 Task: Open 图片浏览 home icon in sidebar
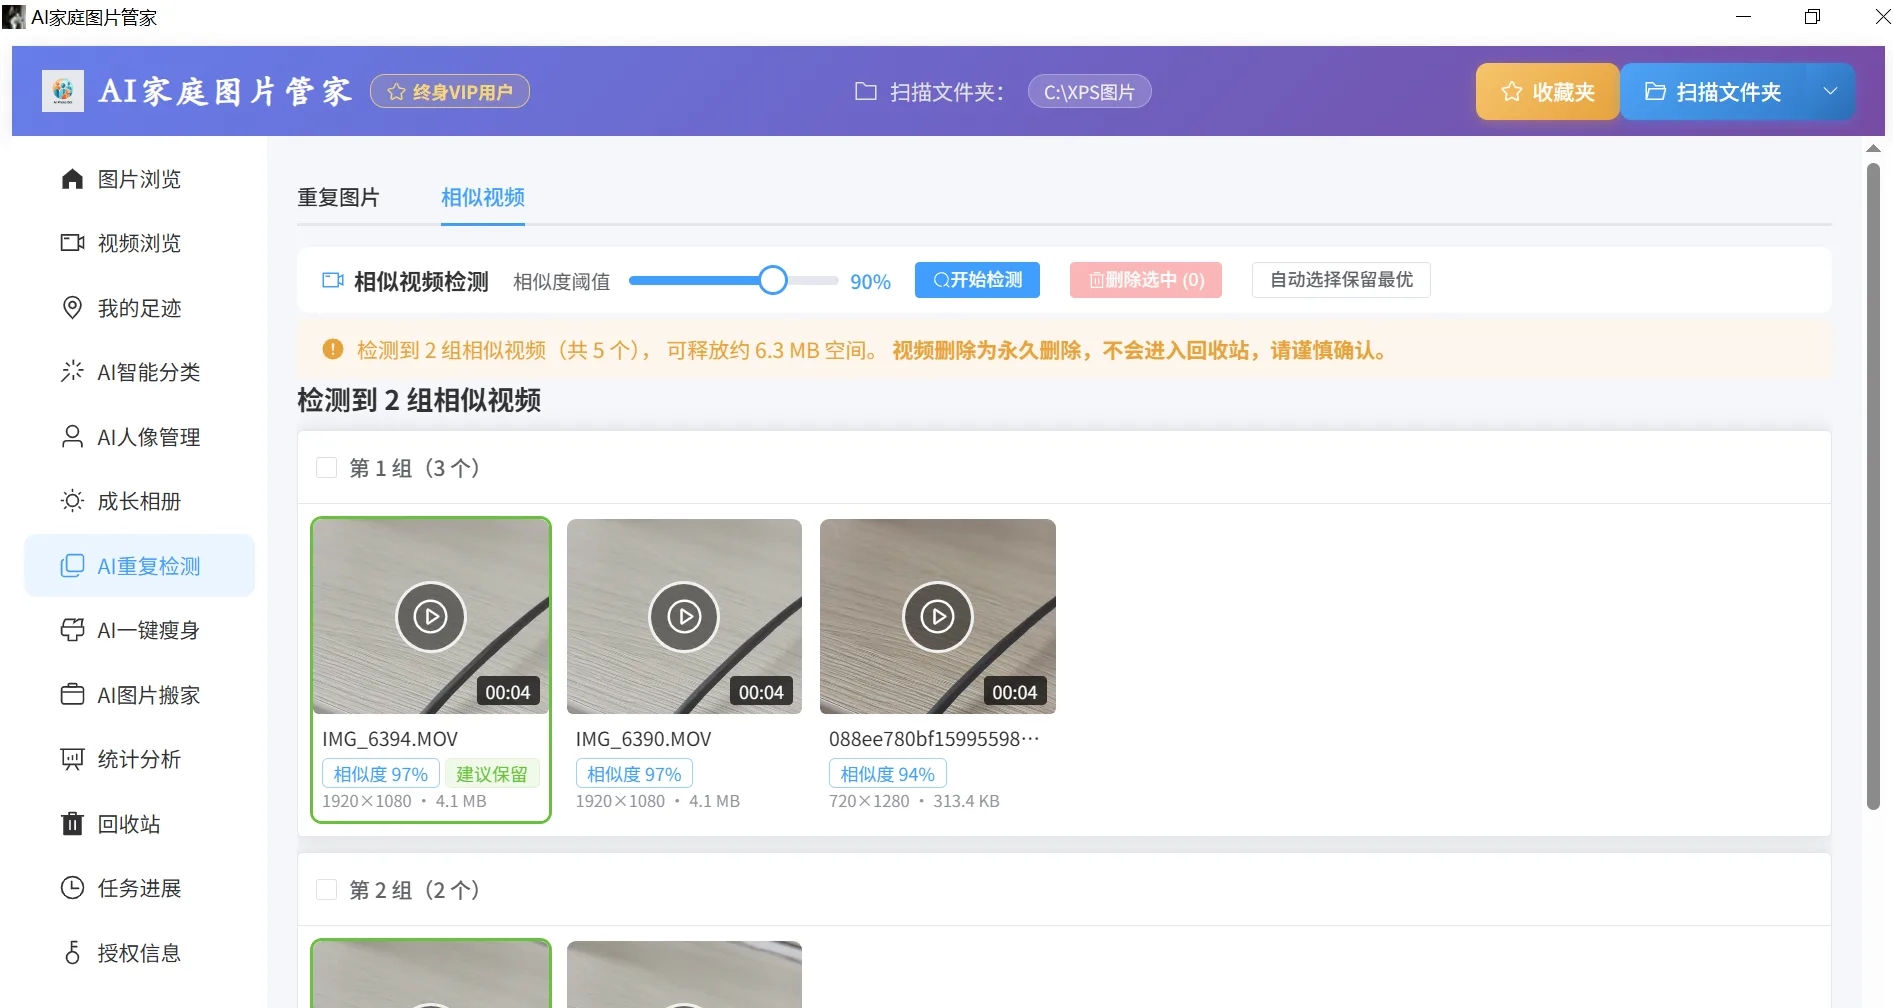[72, 179]
